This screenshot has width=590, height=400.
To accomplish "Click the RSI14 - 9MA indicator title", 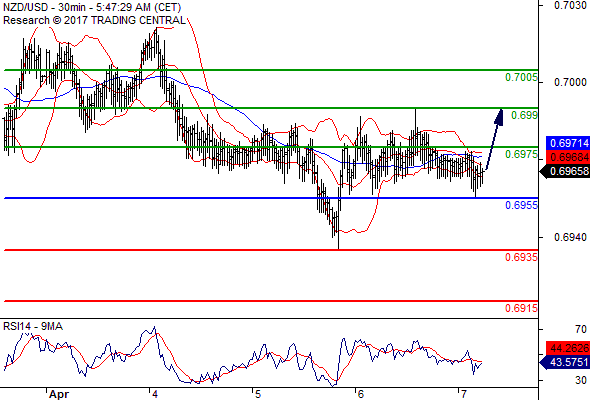I will click(33, 326).
